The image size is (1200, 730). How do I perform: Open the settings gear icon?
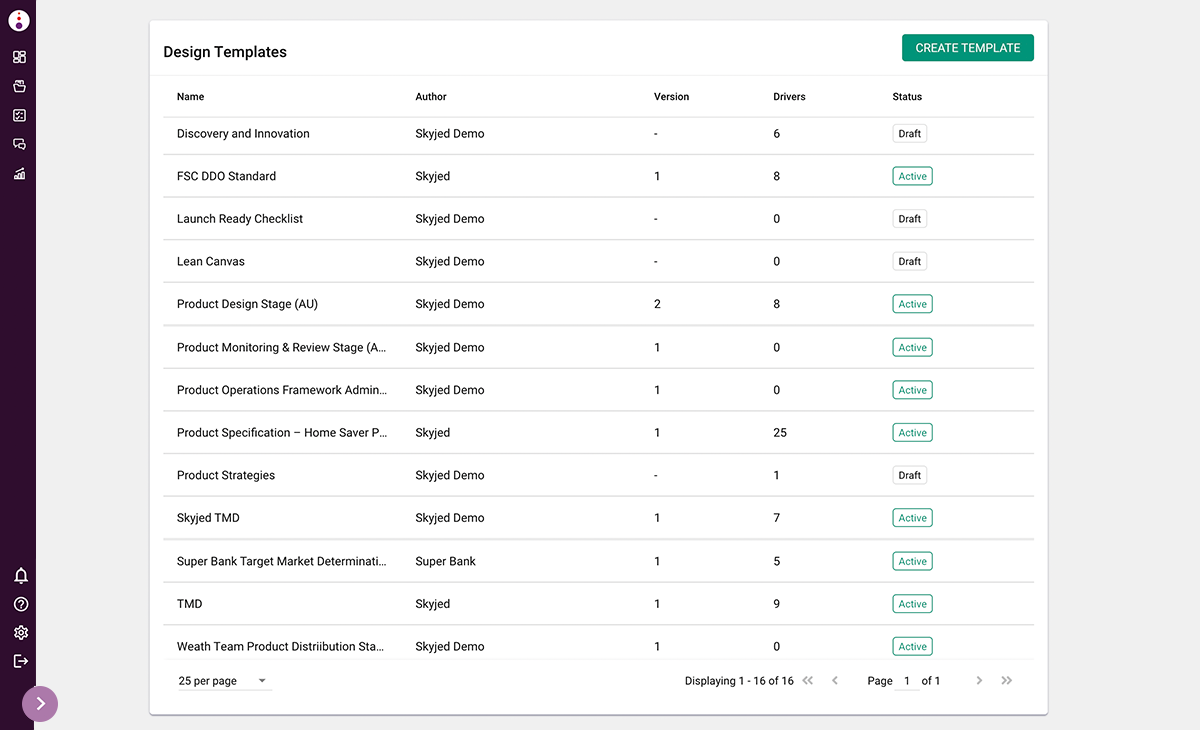(x=21, y=632)
